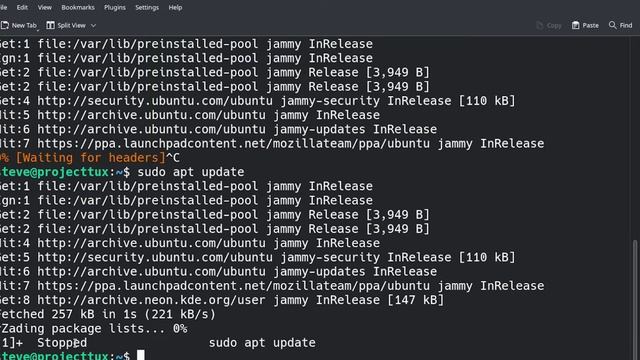Click "sudo apt update" after the green prompt

191,172
